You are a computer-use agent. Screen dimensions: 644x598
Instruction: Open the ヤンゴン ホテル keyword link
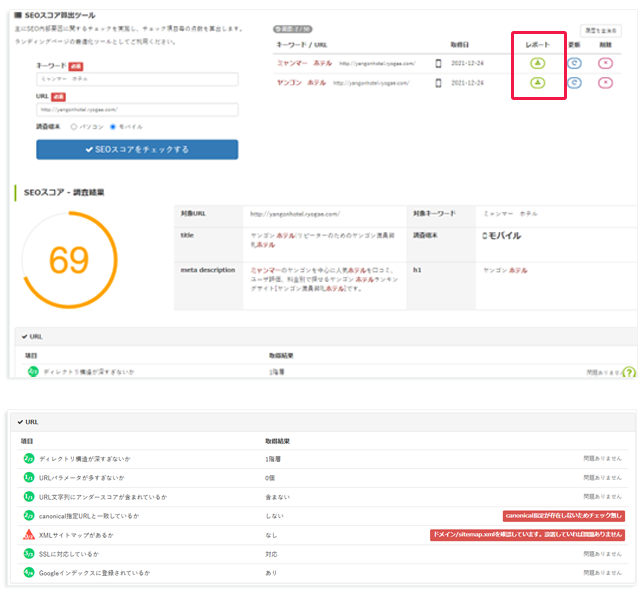(x=301, y=83)
